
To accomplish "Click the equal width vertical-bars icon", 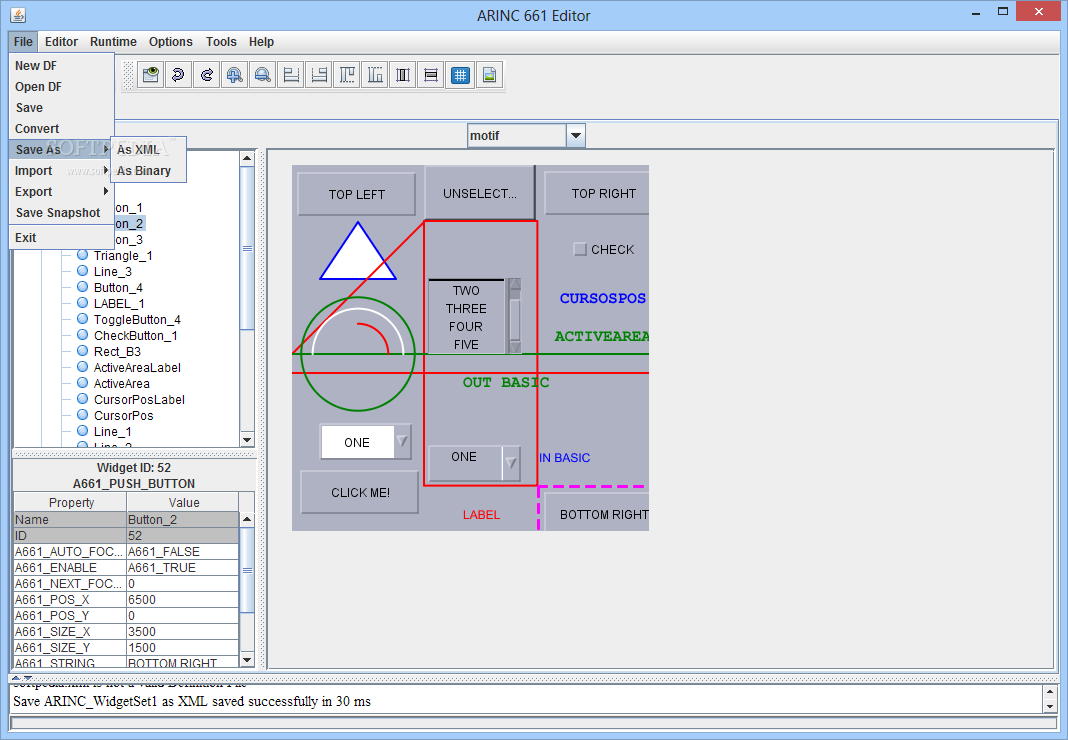I will tap(403, 75).
